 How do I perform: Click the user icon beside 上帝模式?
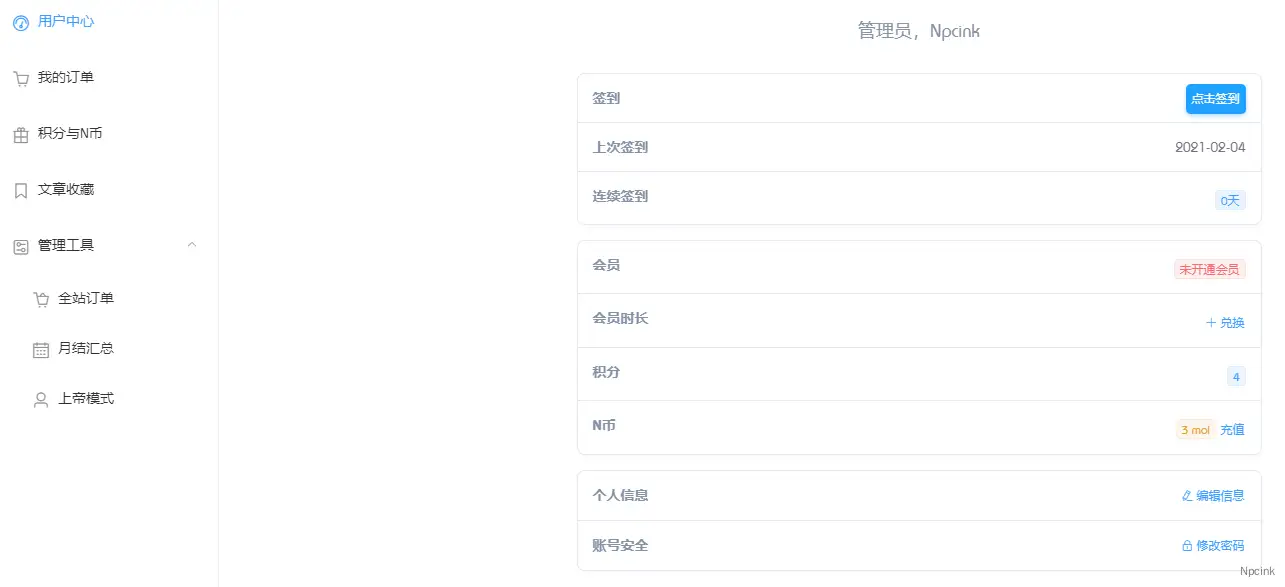pos(41,399)
